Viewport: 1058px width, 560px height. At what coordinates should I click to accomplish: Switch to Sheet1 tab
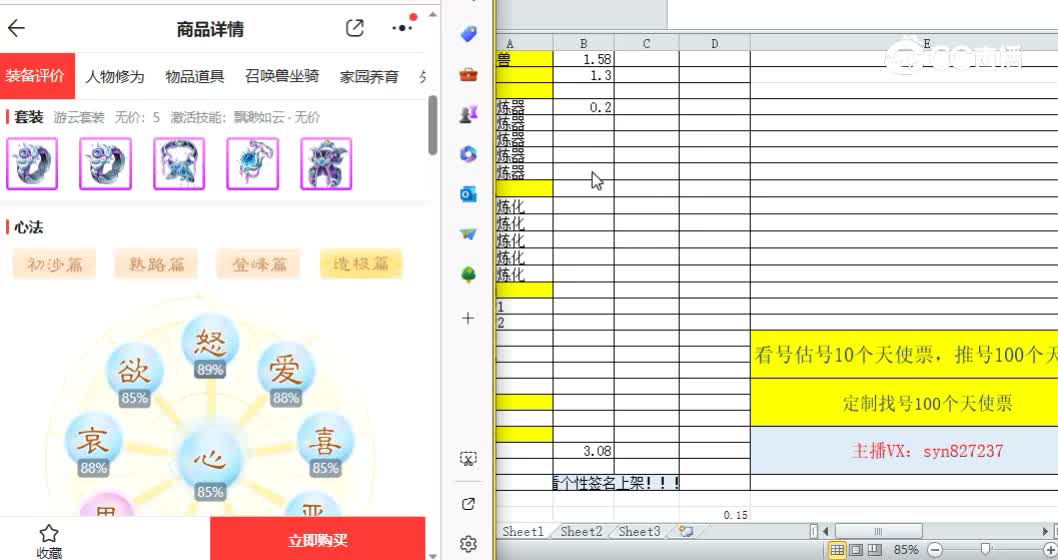click(x=523, y=532)
